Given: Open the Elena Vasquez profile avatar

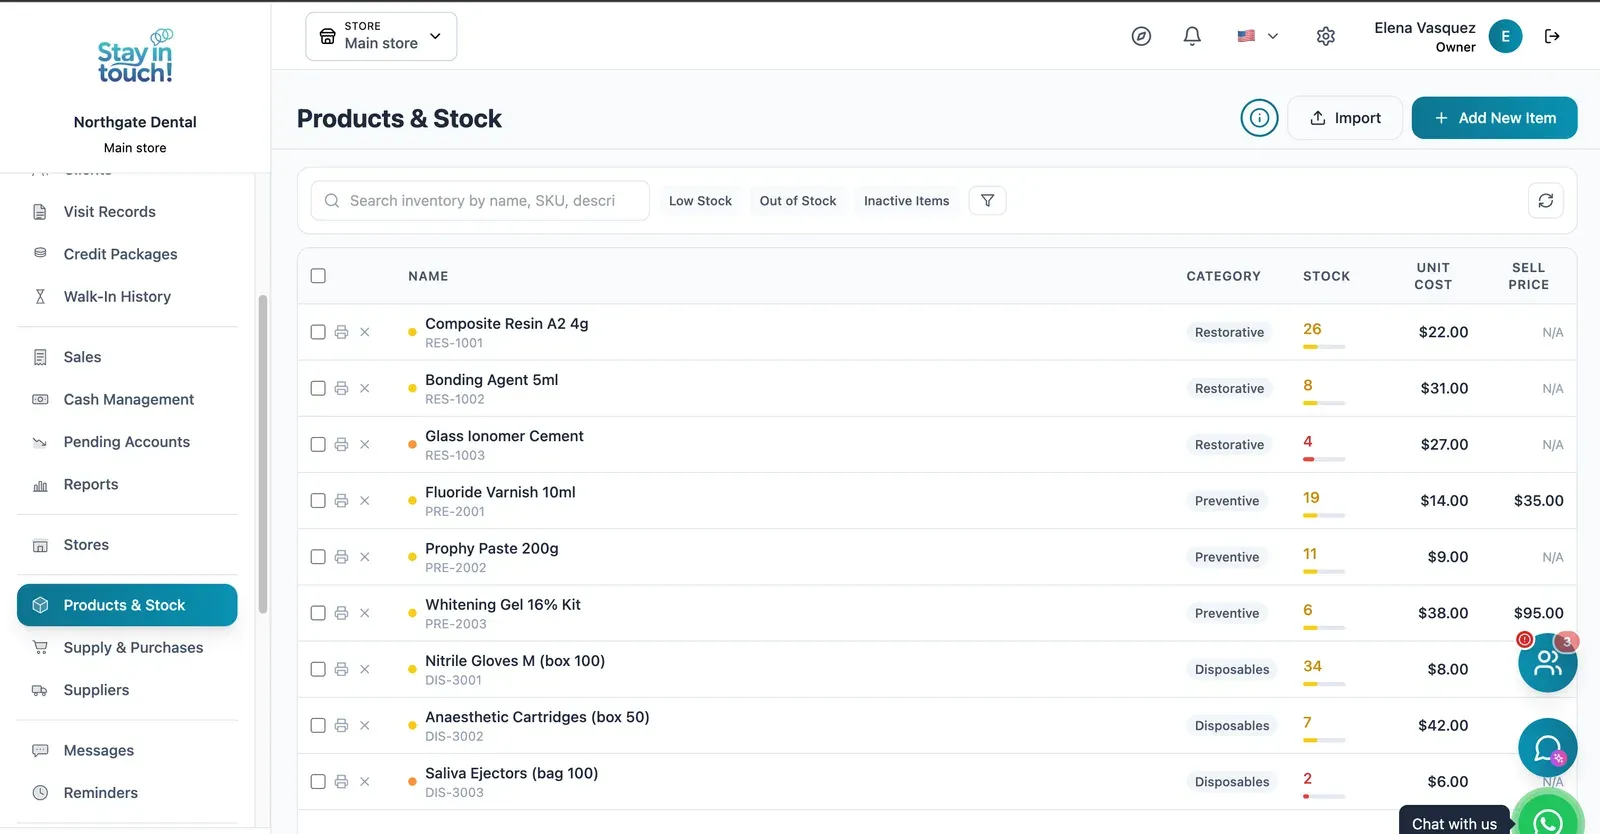Looking at the screenshot, I should click(x=1505, y=36).
